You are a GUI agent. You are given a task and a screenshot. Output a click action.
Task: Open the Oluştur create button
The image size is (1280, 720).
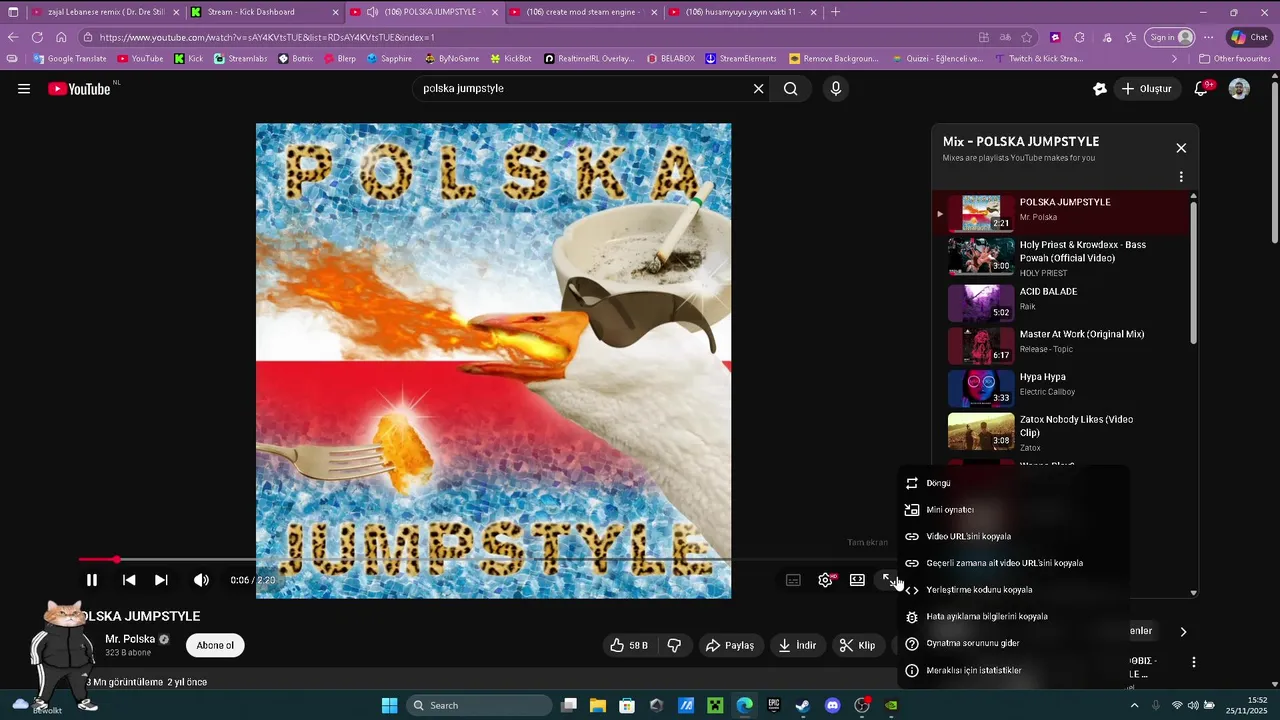(x=1146, y=89)
